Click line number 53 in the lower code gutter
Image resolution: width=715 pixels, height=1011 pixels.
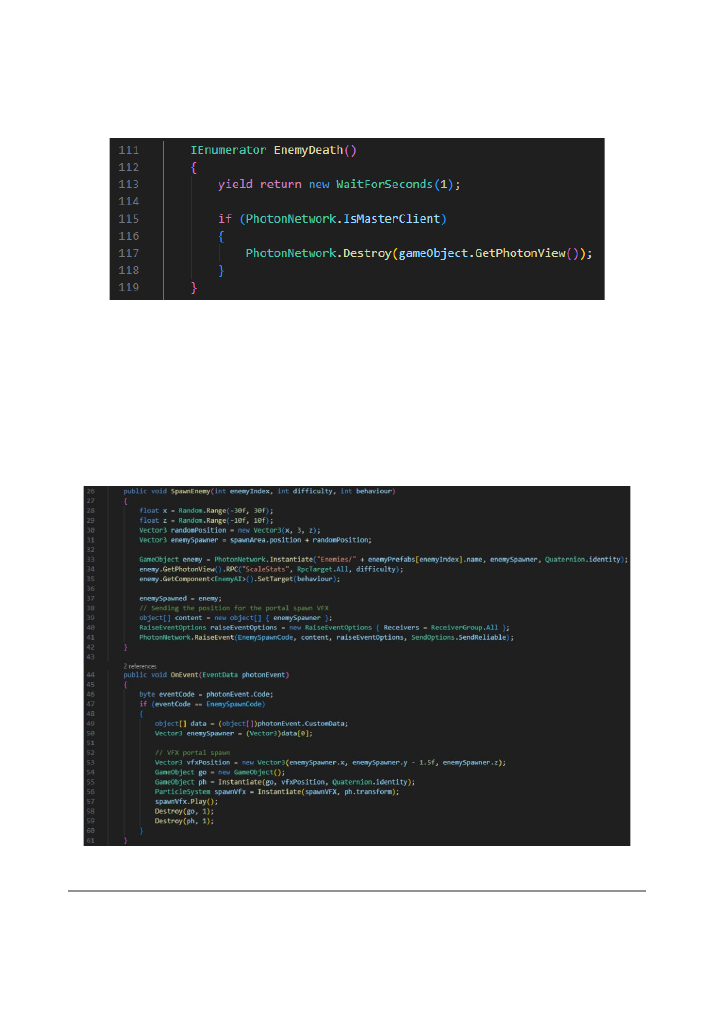pos(90,762)
